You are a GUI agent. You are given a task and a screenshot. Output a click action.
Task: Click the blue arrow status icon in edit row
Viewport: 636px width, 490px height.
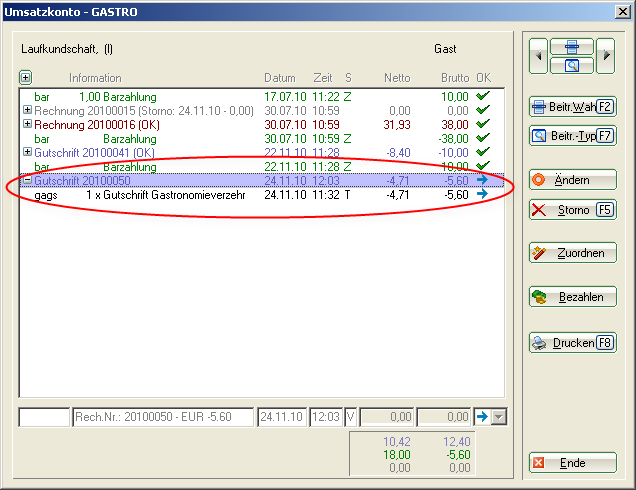(482, 417)
